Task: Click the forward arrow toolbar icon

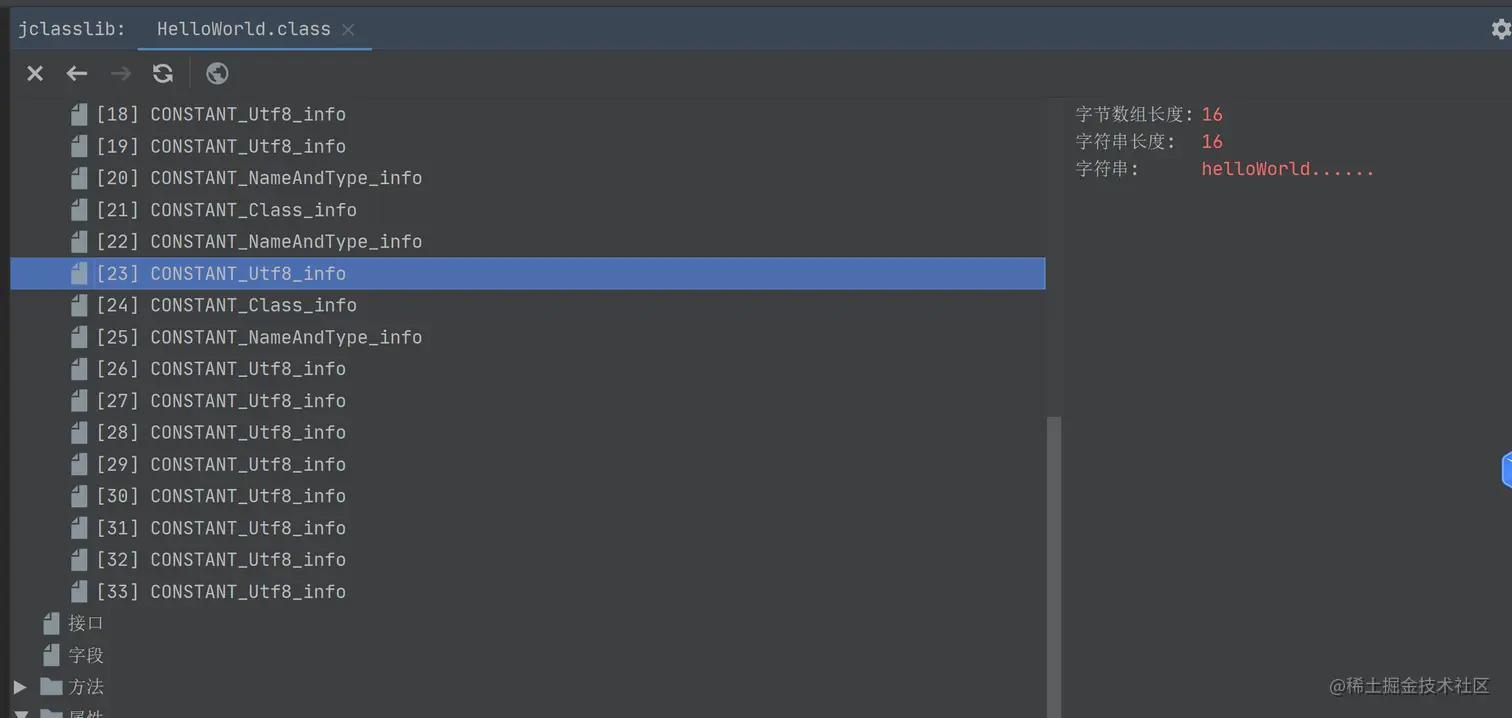Action: coord(120,73)
